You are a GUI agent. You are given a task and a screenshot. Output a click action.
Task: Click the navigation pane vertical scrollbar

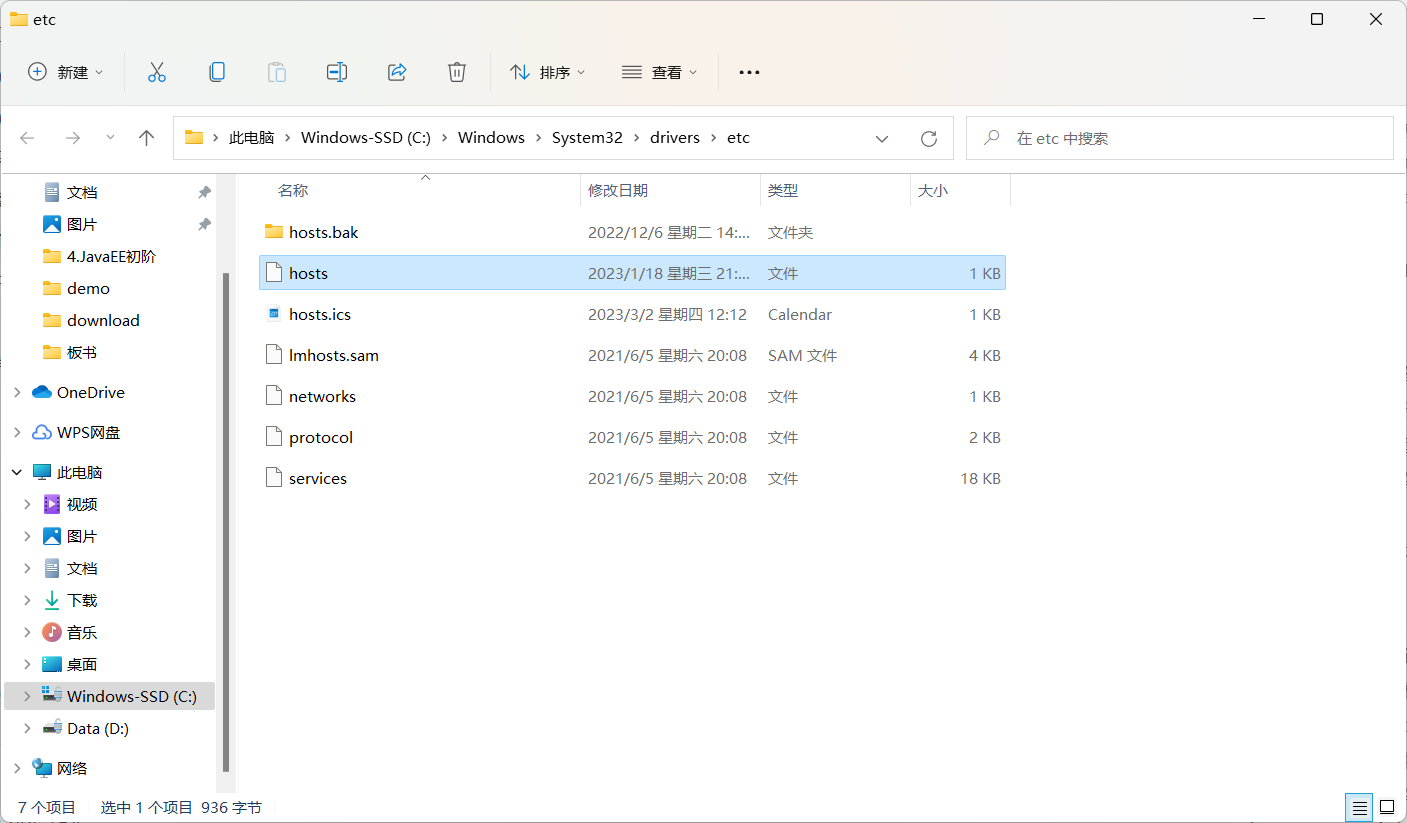point(226,520)
